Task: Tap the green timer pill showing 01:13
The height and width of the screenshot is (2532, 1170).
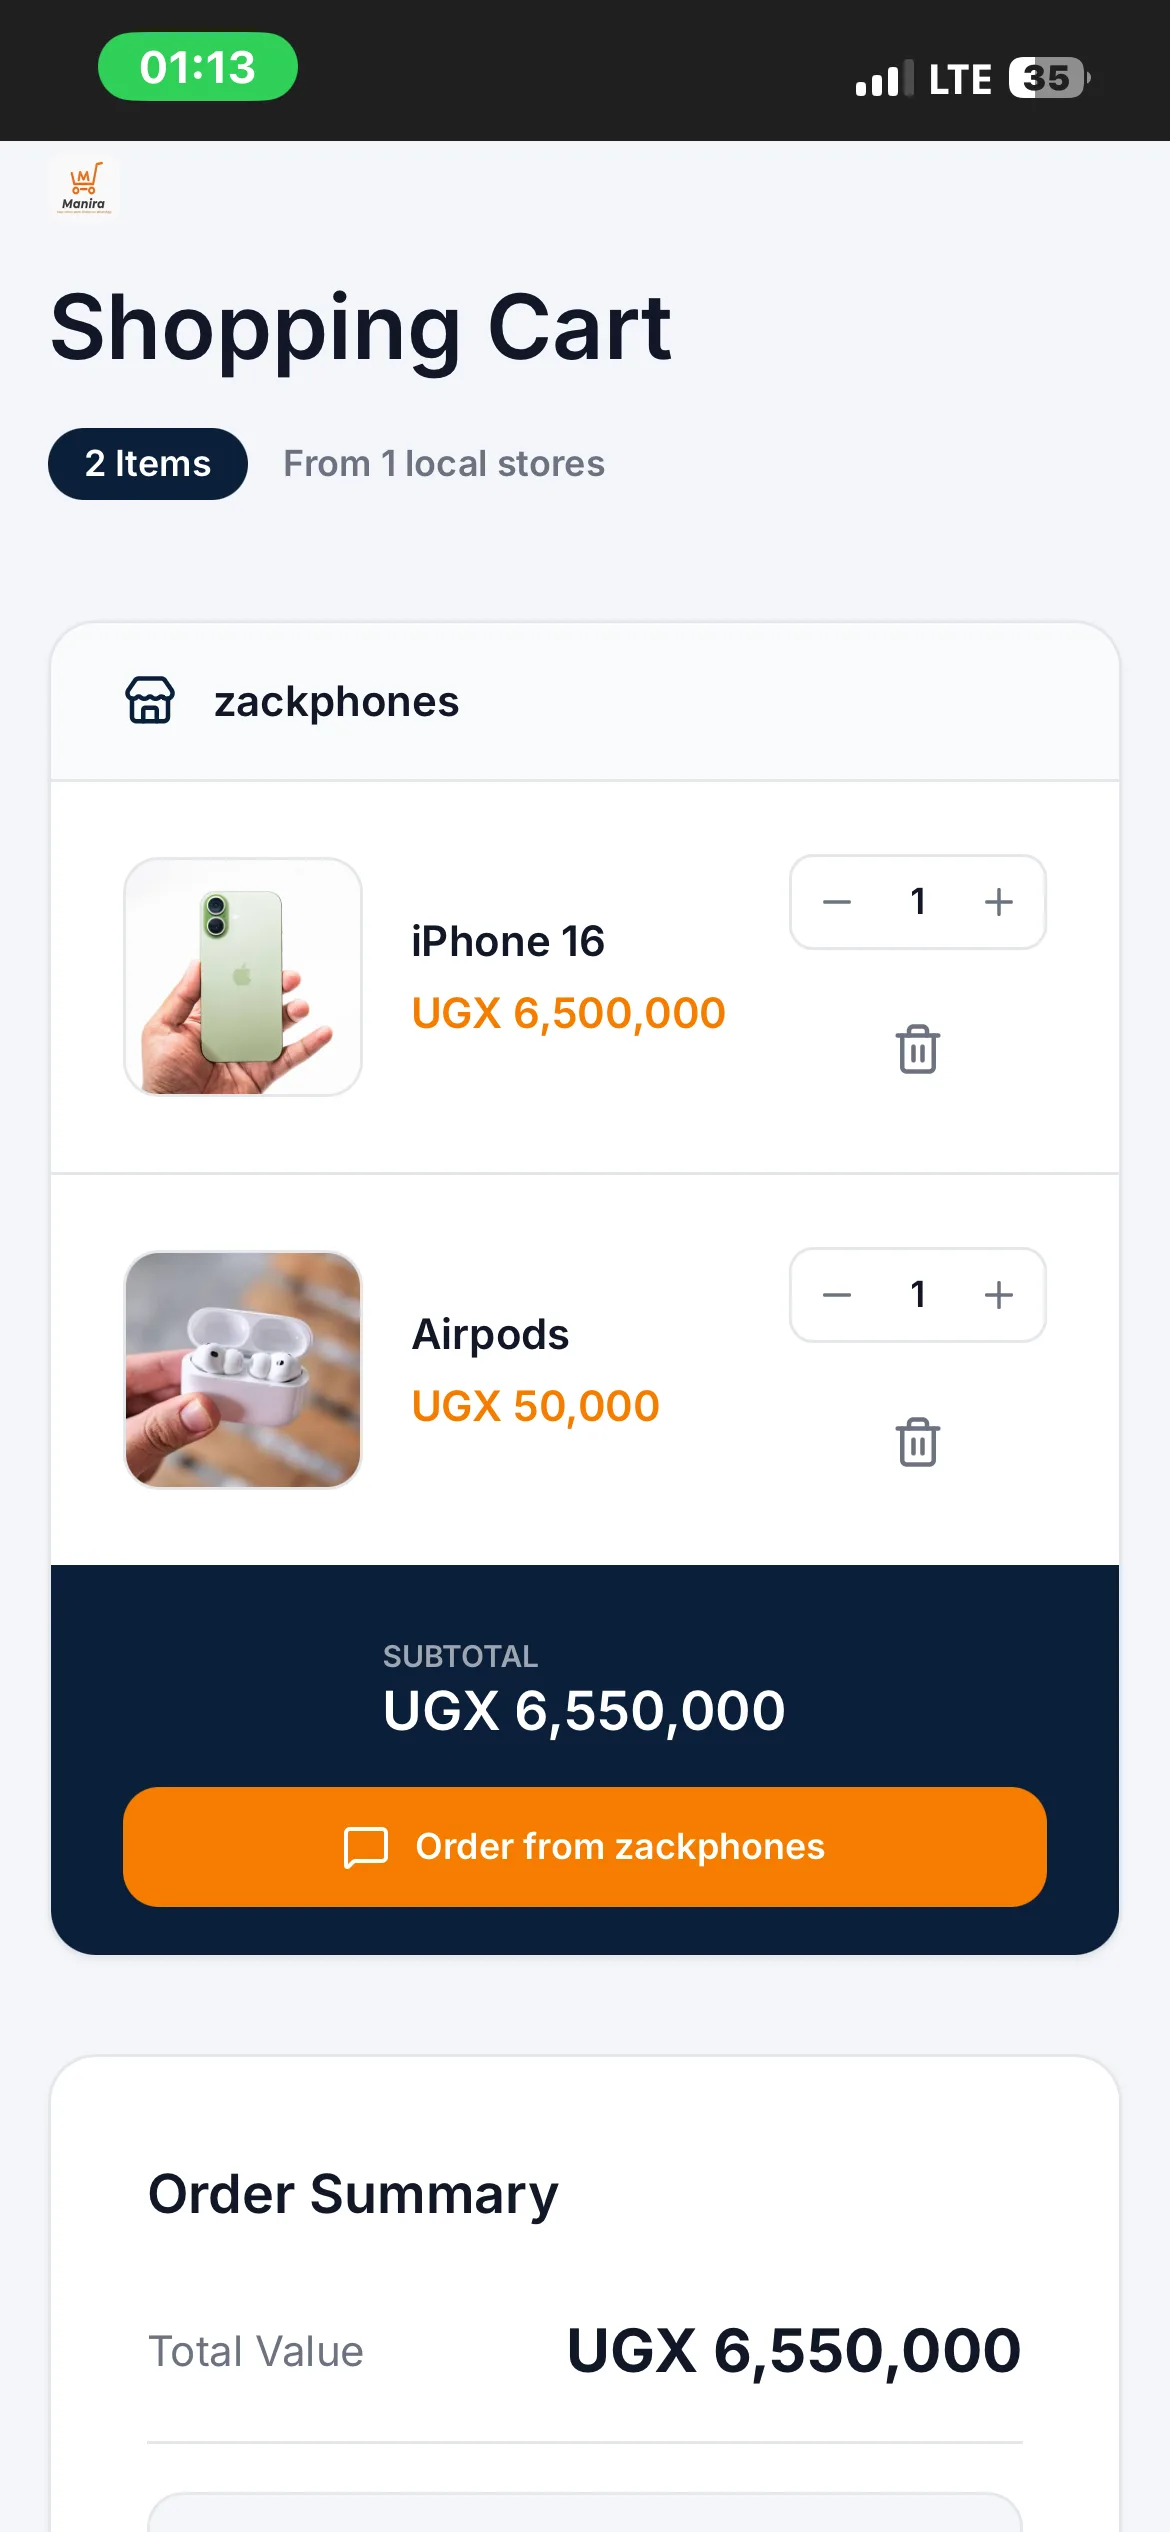Action: [197, 67]
